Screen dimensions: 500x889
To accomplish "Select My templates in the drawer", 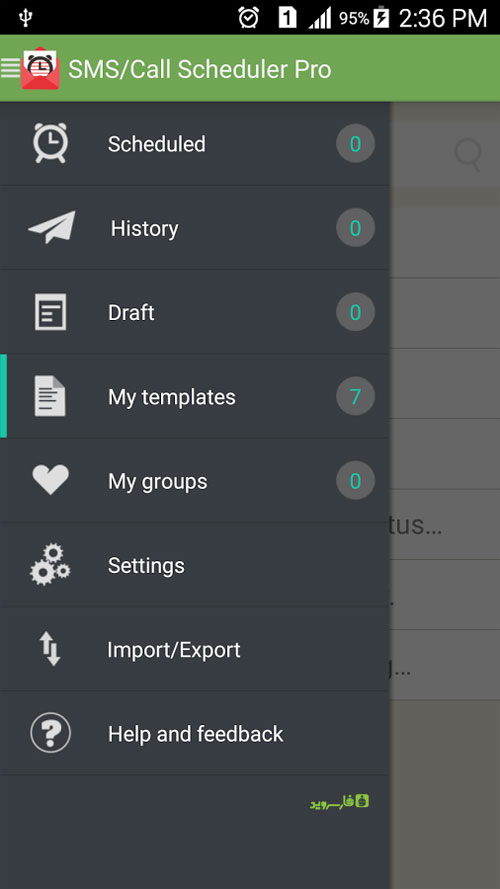I will 194,396.
